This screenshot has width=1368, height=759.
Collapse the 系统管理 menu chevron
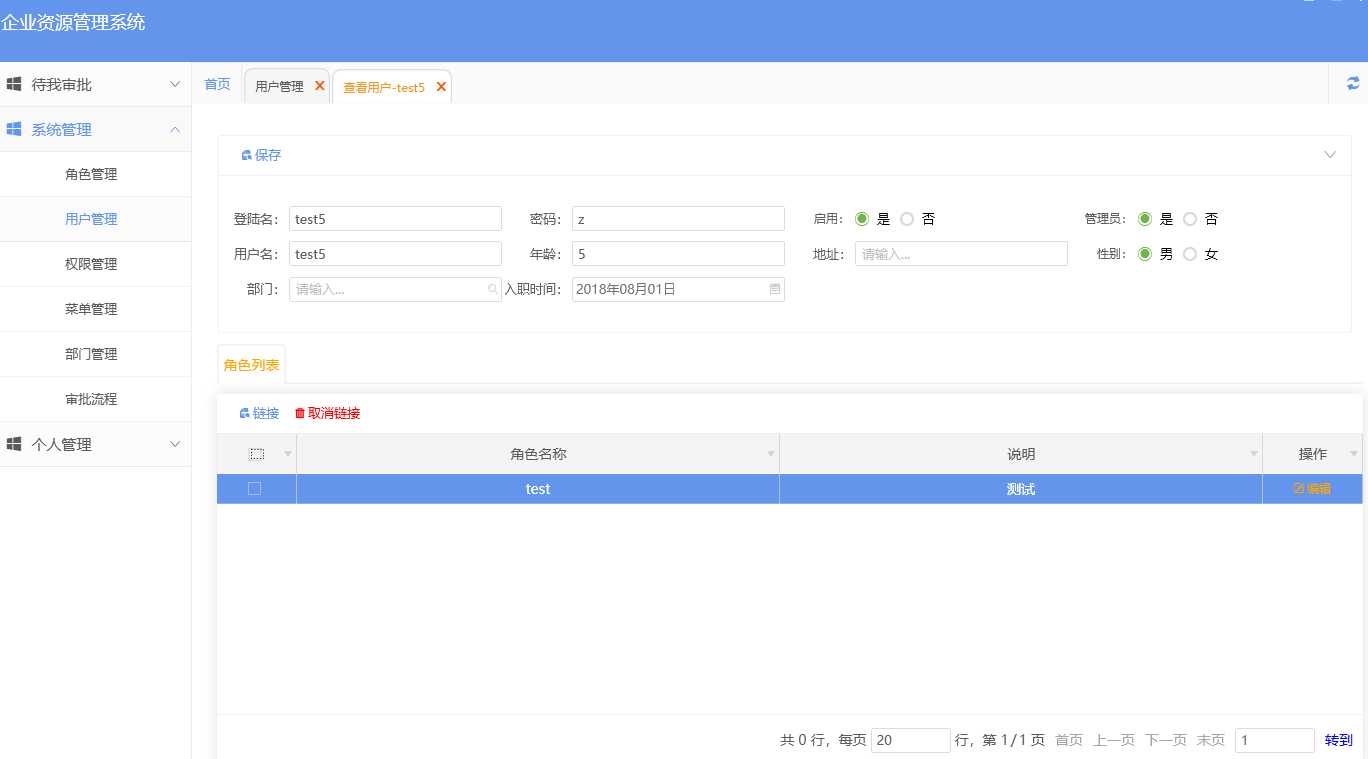175,129
